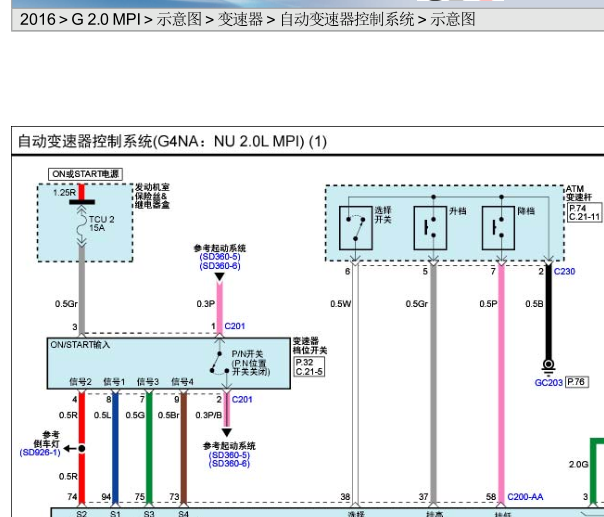Click the '变速器档位开关' component label

point(310,346)
